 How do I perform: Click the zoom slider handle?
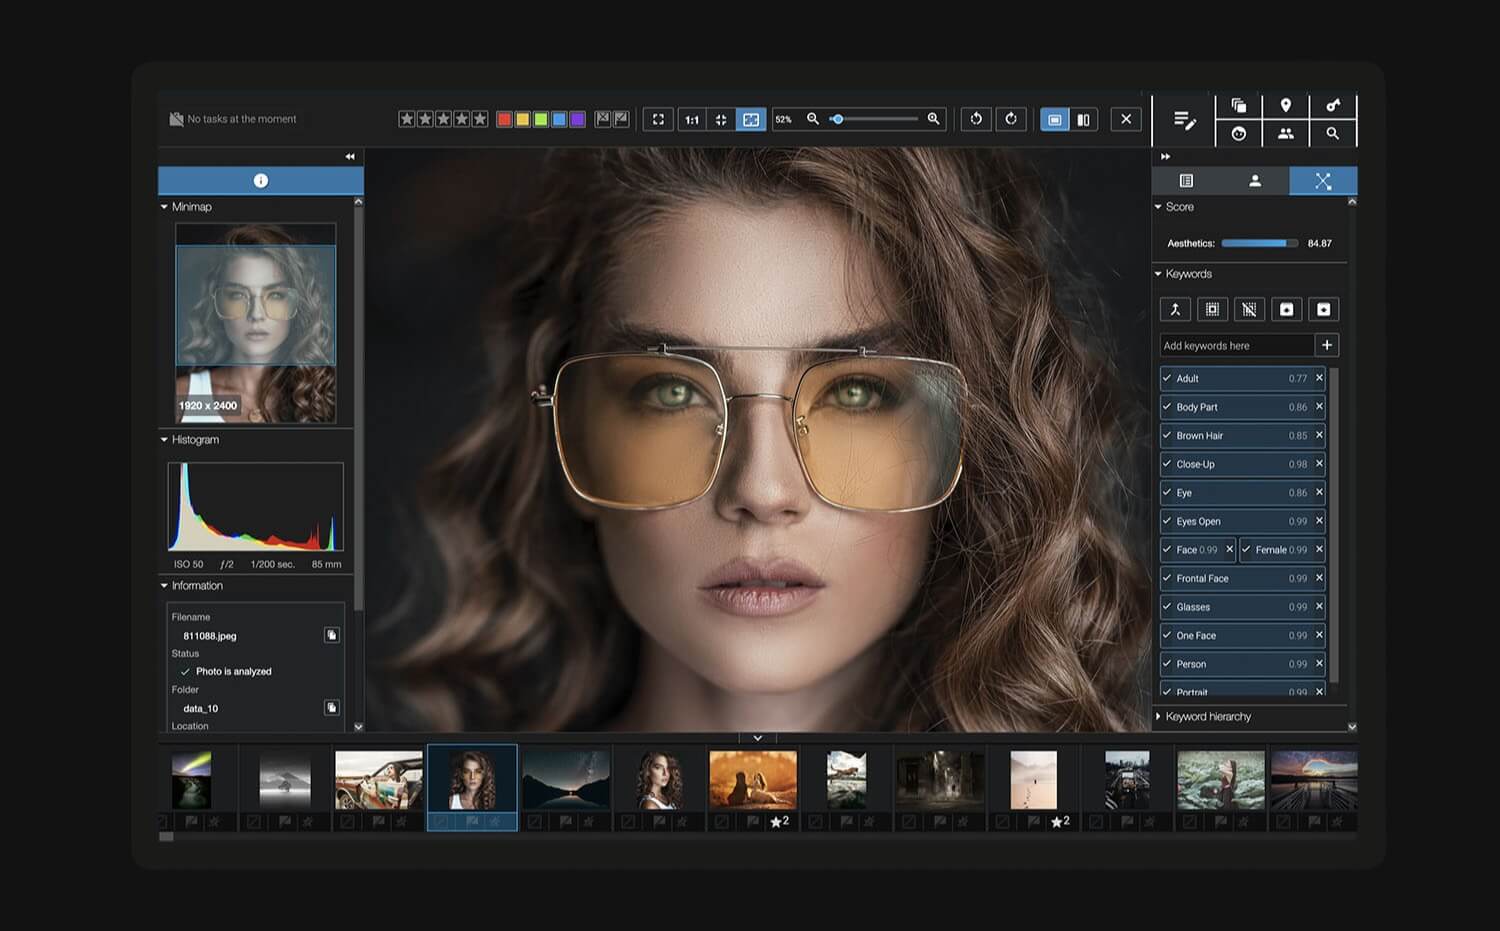837,119
